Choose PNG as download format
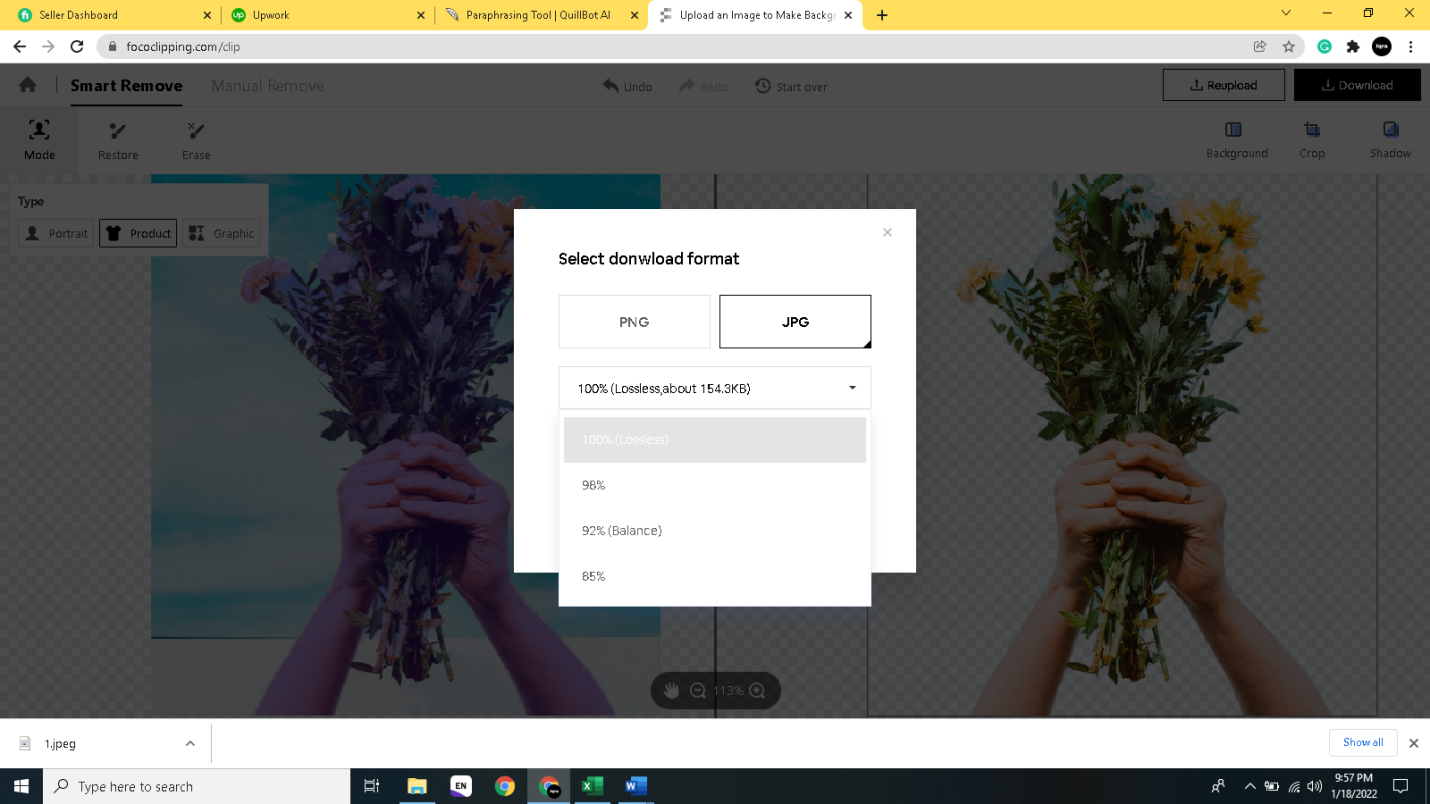Image resolution: width=1430 pixels, height=804 pixels. tap(634, 322)
